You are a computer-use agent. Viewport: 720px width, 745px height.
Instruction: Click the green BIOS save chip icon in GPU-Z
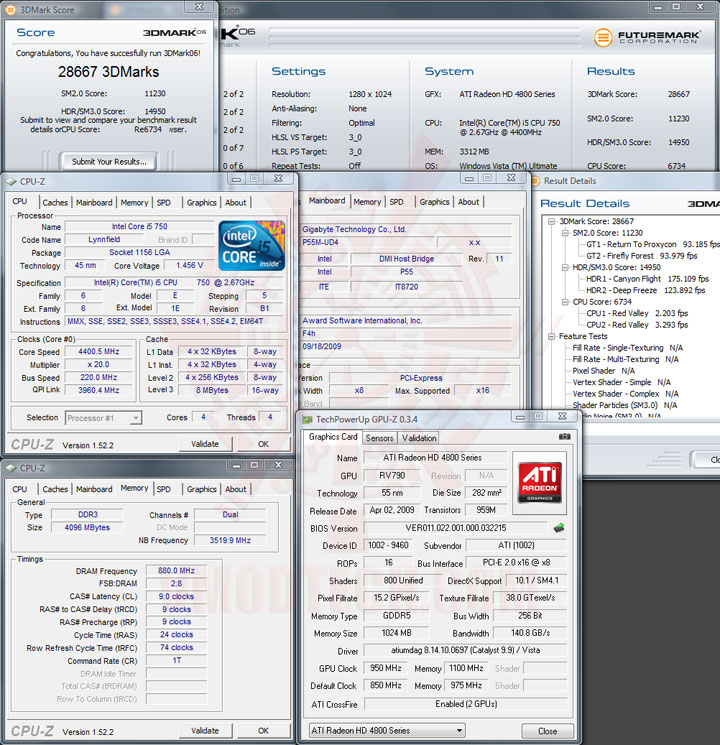(x=559, y=528)
